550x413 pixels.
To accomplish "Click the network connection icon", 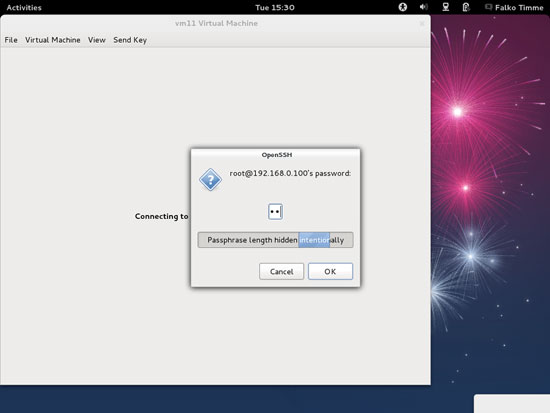I will coord(445,7).
